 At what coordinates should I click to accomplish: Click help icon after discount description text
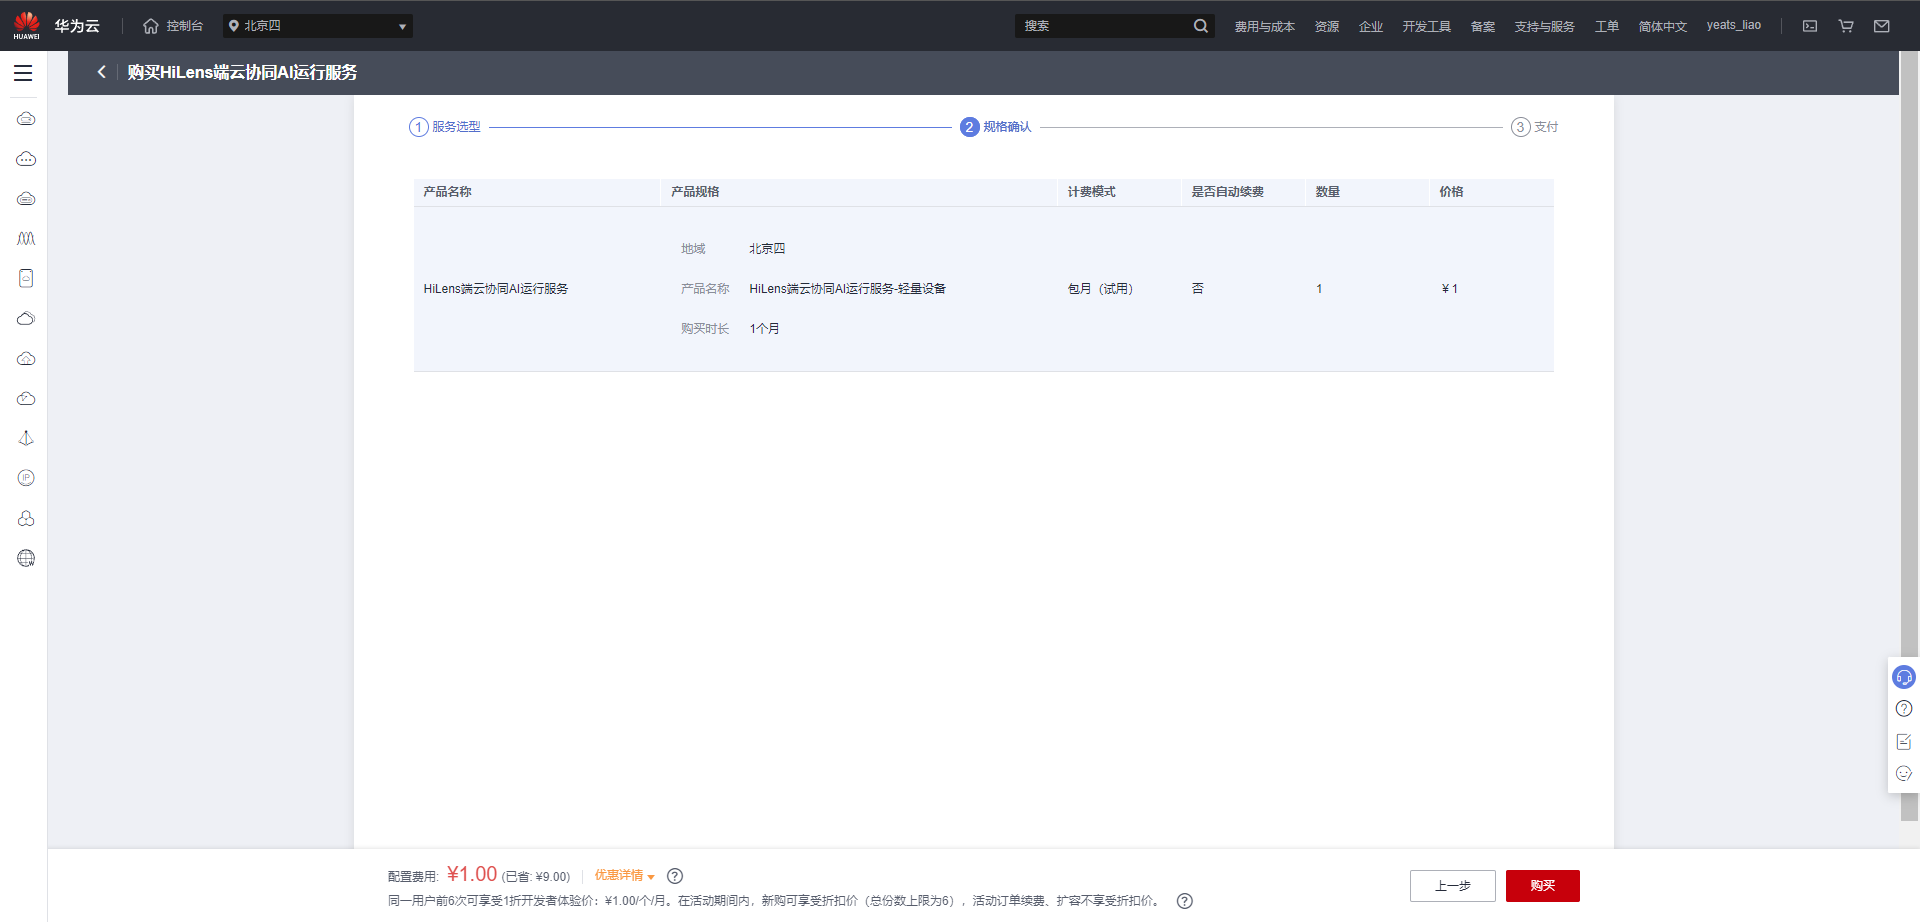tap(1185, 901)
